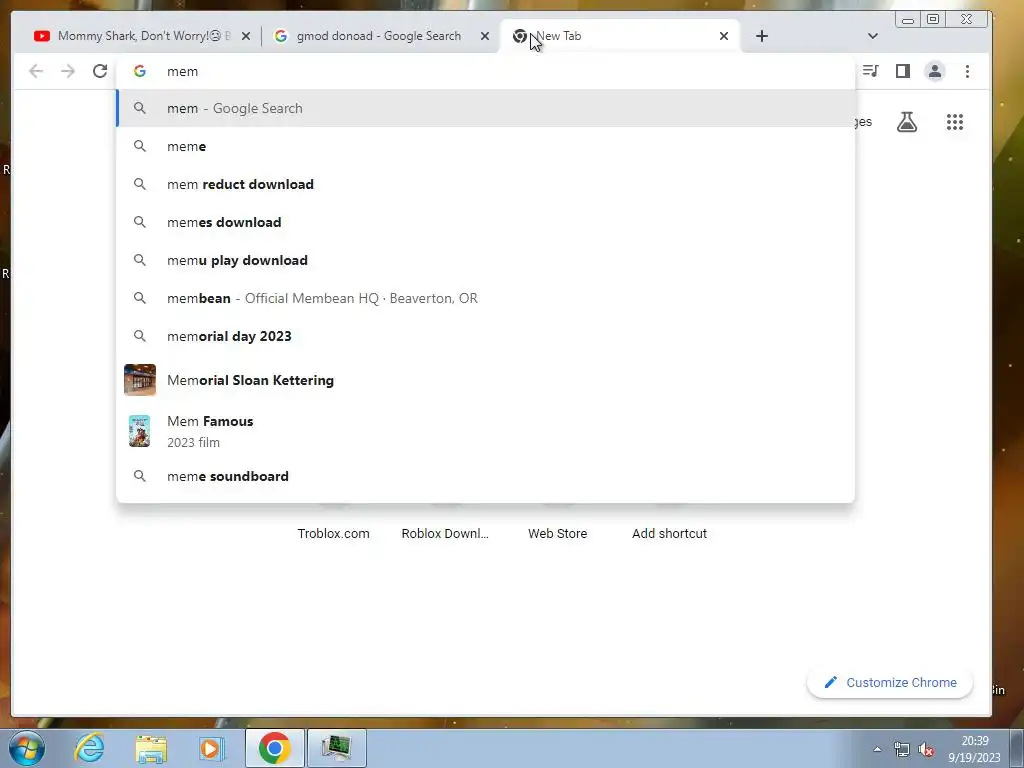The width and height of the screenshot is (1024, 768).
Task: Close the Mommy Shark YouTube tab
Action: point(246,36)
